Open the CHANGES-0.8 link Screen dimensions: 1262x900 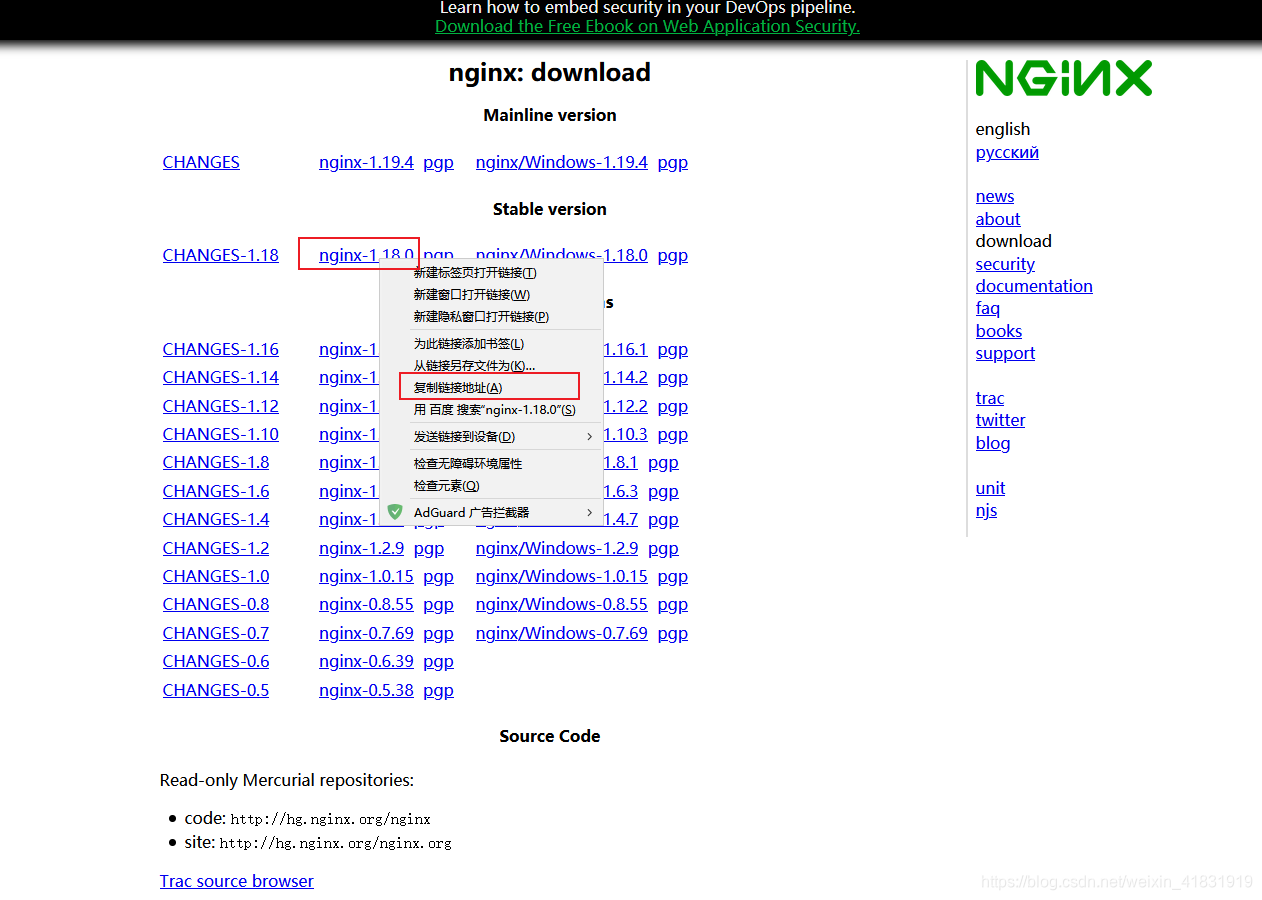point(216,604)
